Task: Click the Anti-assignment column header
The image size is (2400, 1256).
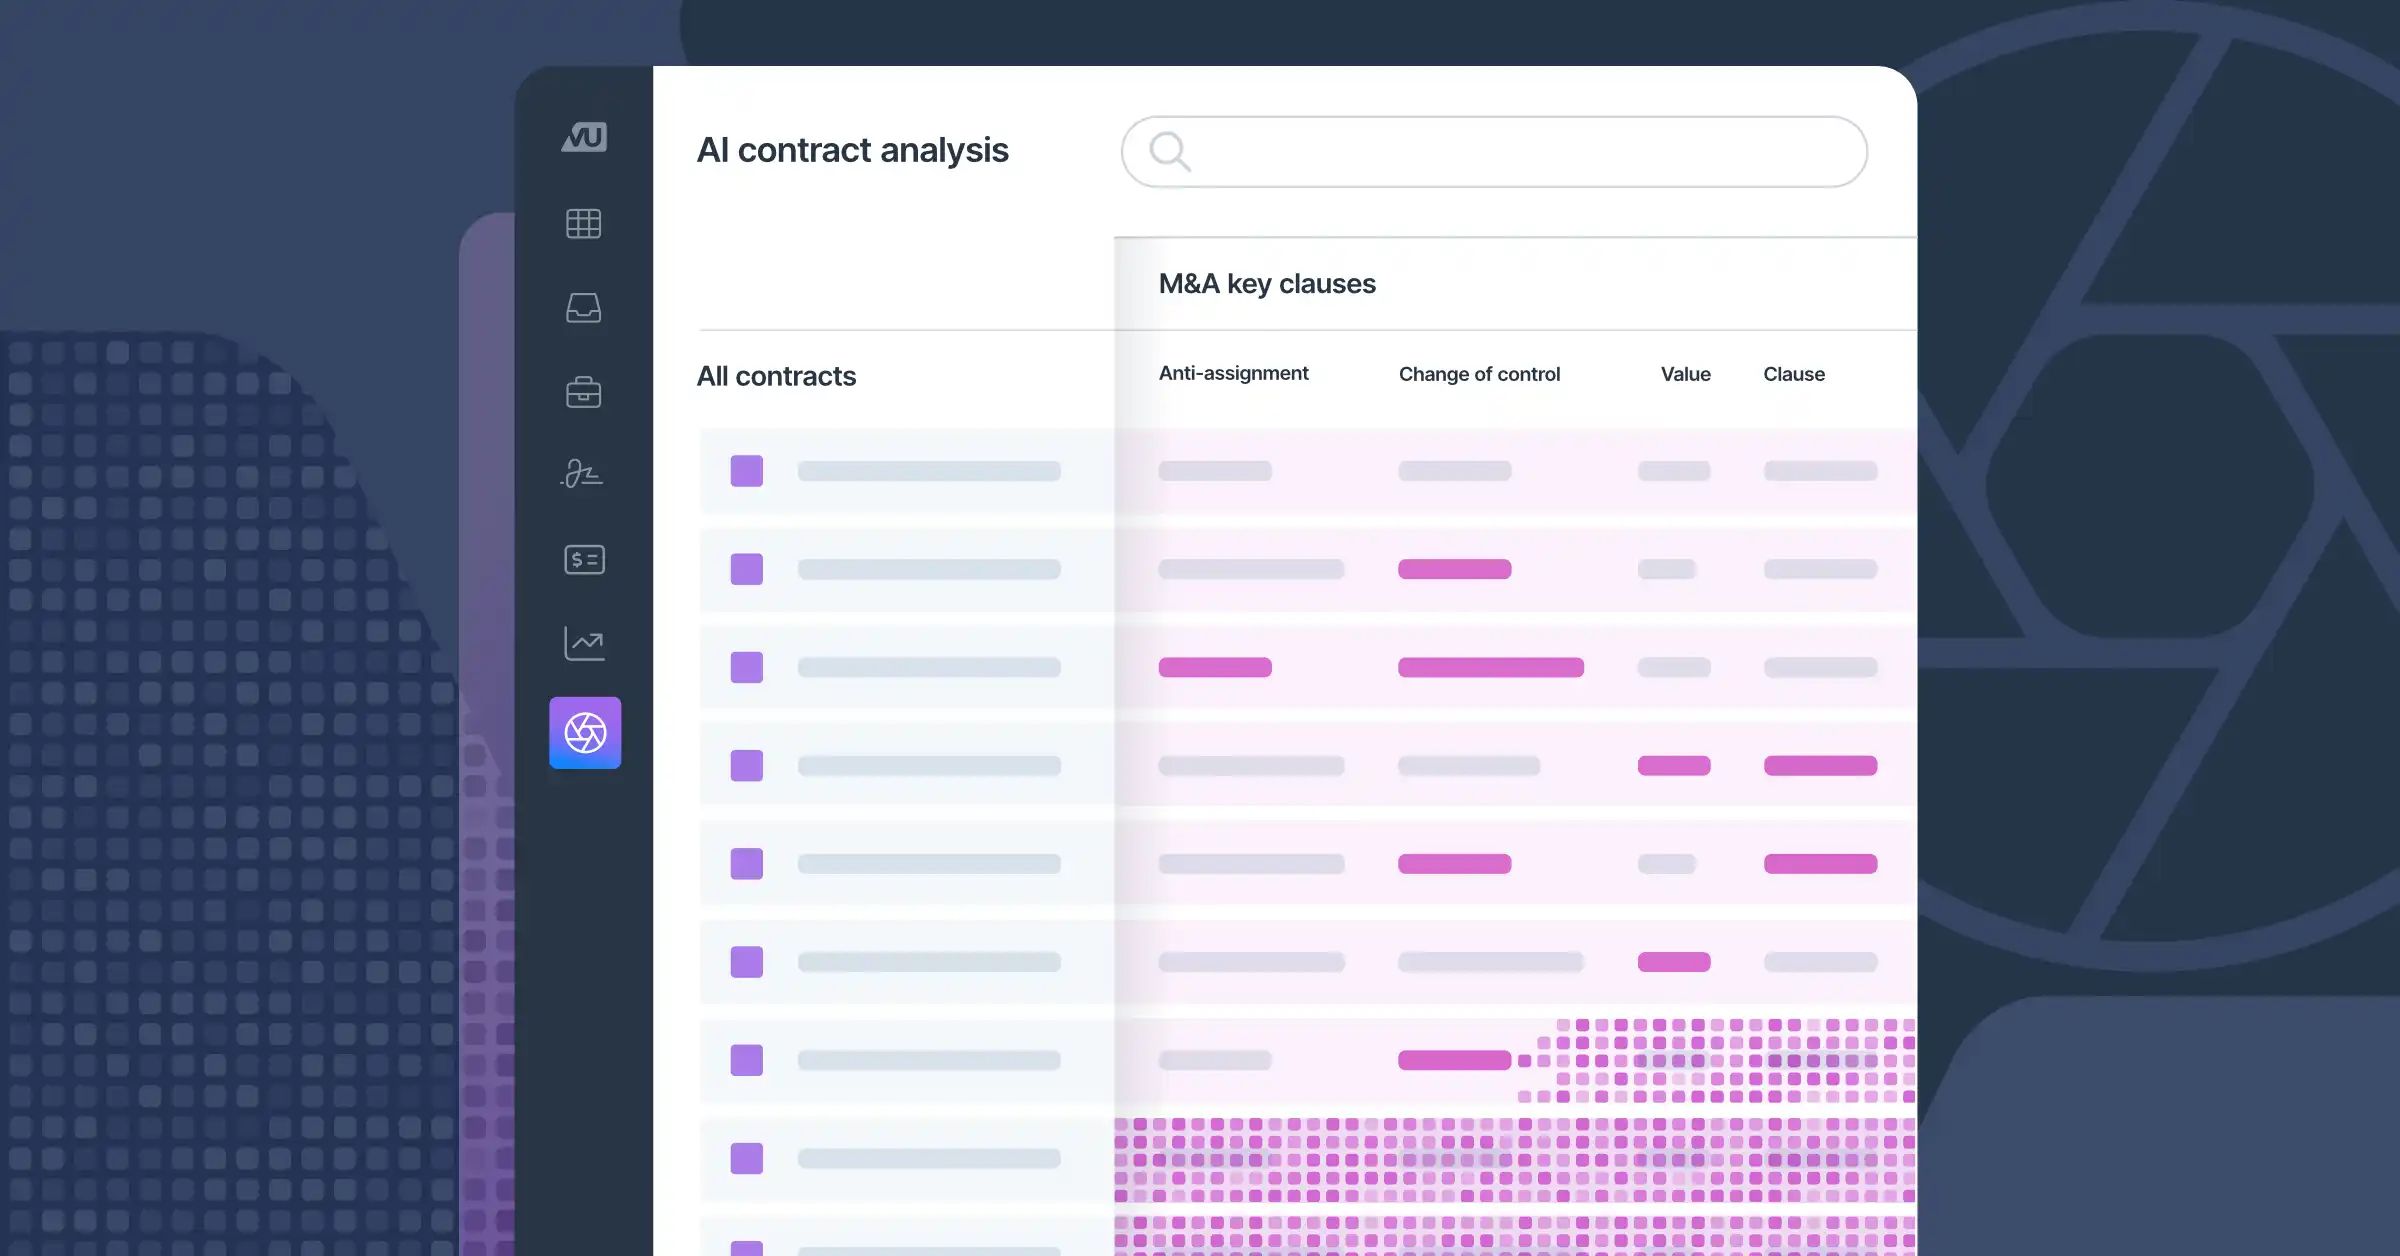Action: [x=1233, y=373]
